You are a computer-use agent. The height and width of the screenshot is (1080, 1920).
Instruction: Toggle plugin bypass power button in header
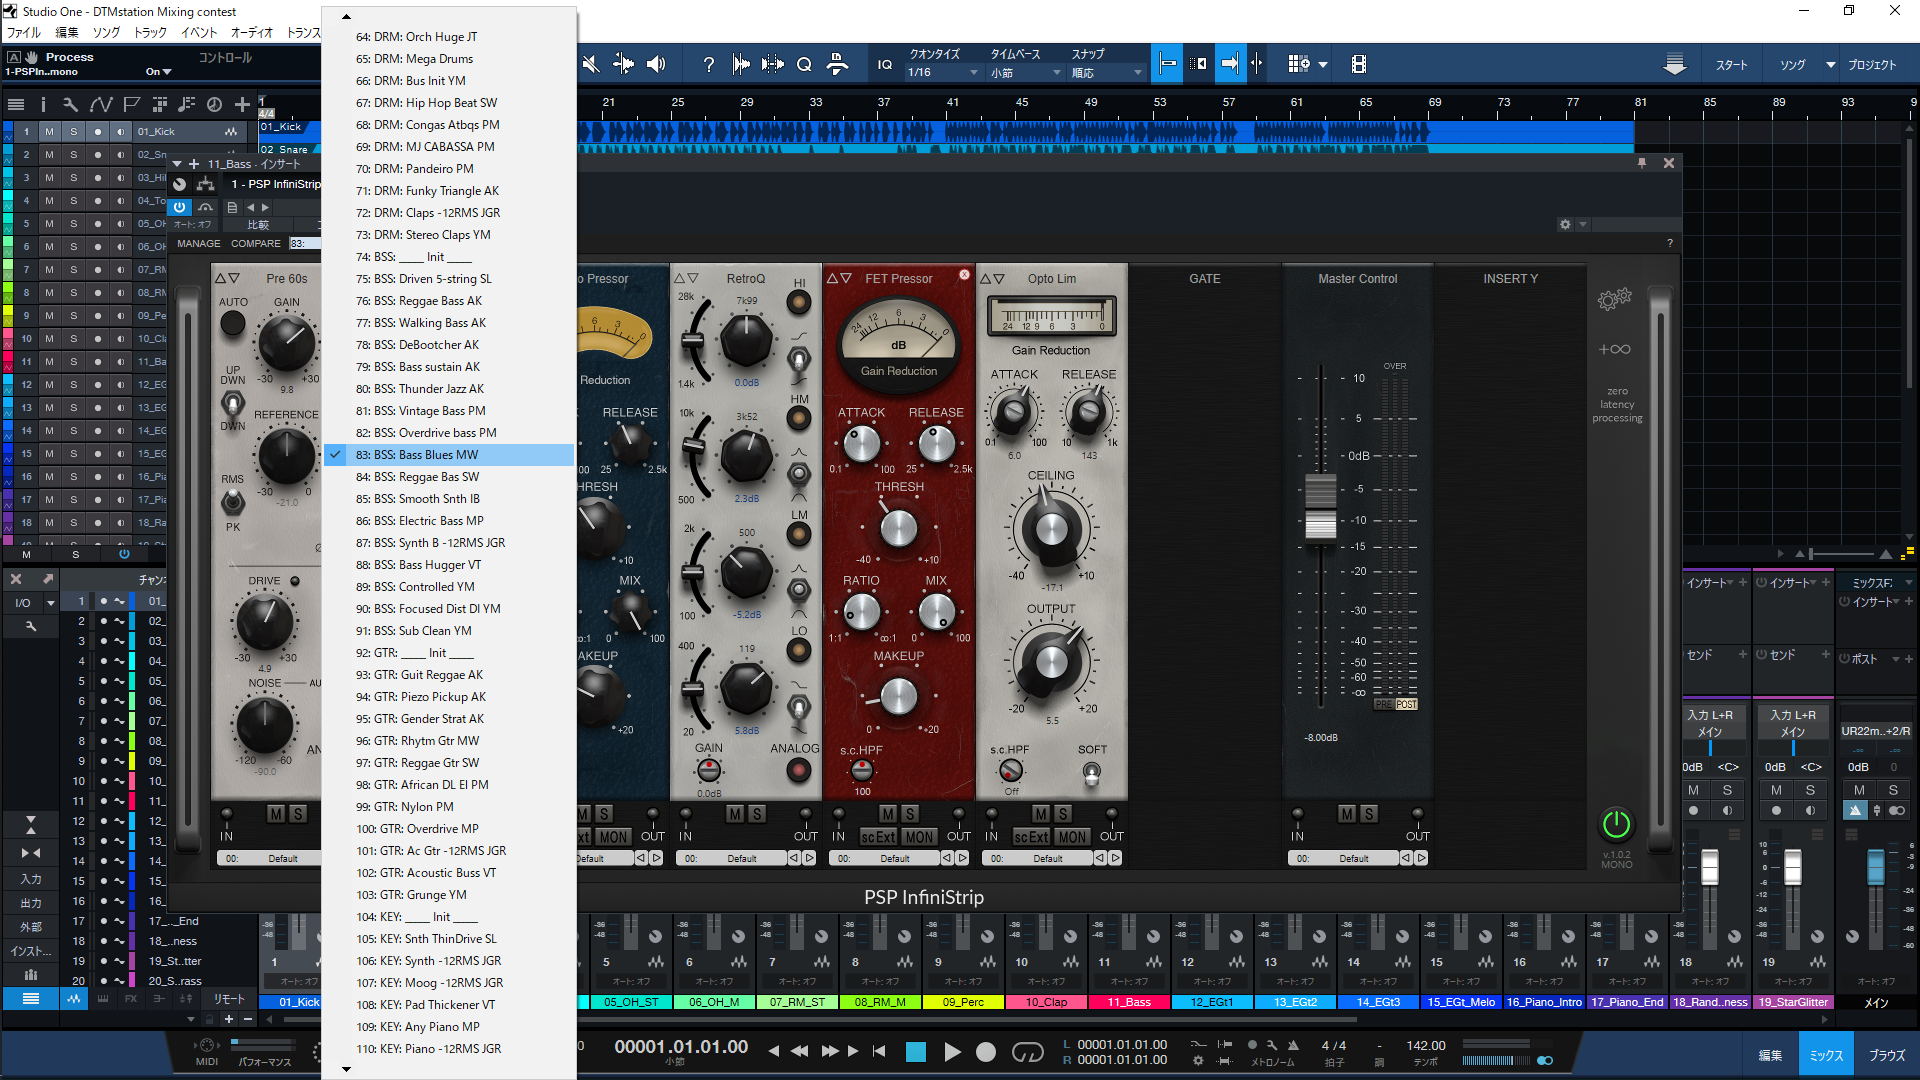tap(180, 207)
